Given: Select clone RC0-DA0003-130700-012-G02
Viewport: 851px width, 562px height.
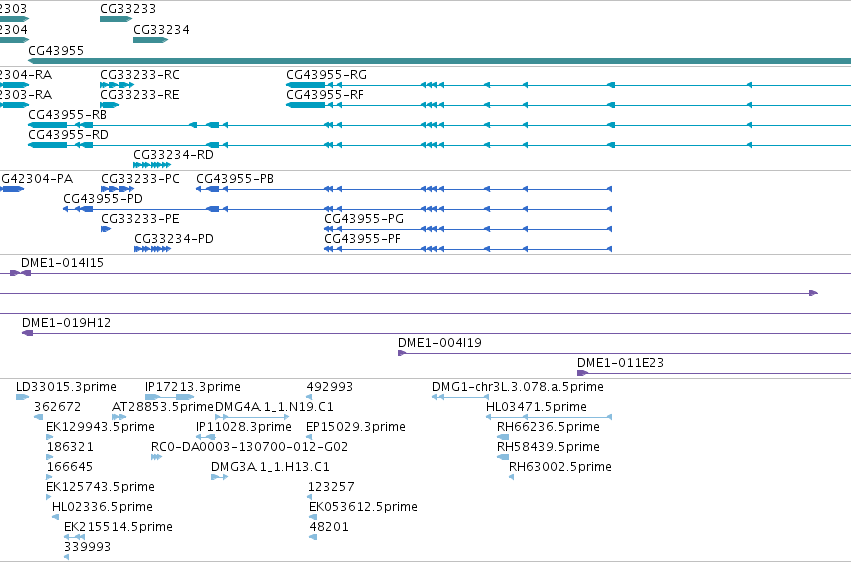Looking at the screenshot, I should click(x=250, y=448).
